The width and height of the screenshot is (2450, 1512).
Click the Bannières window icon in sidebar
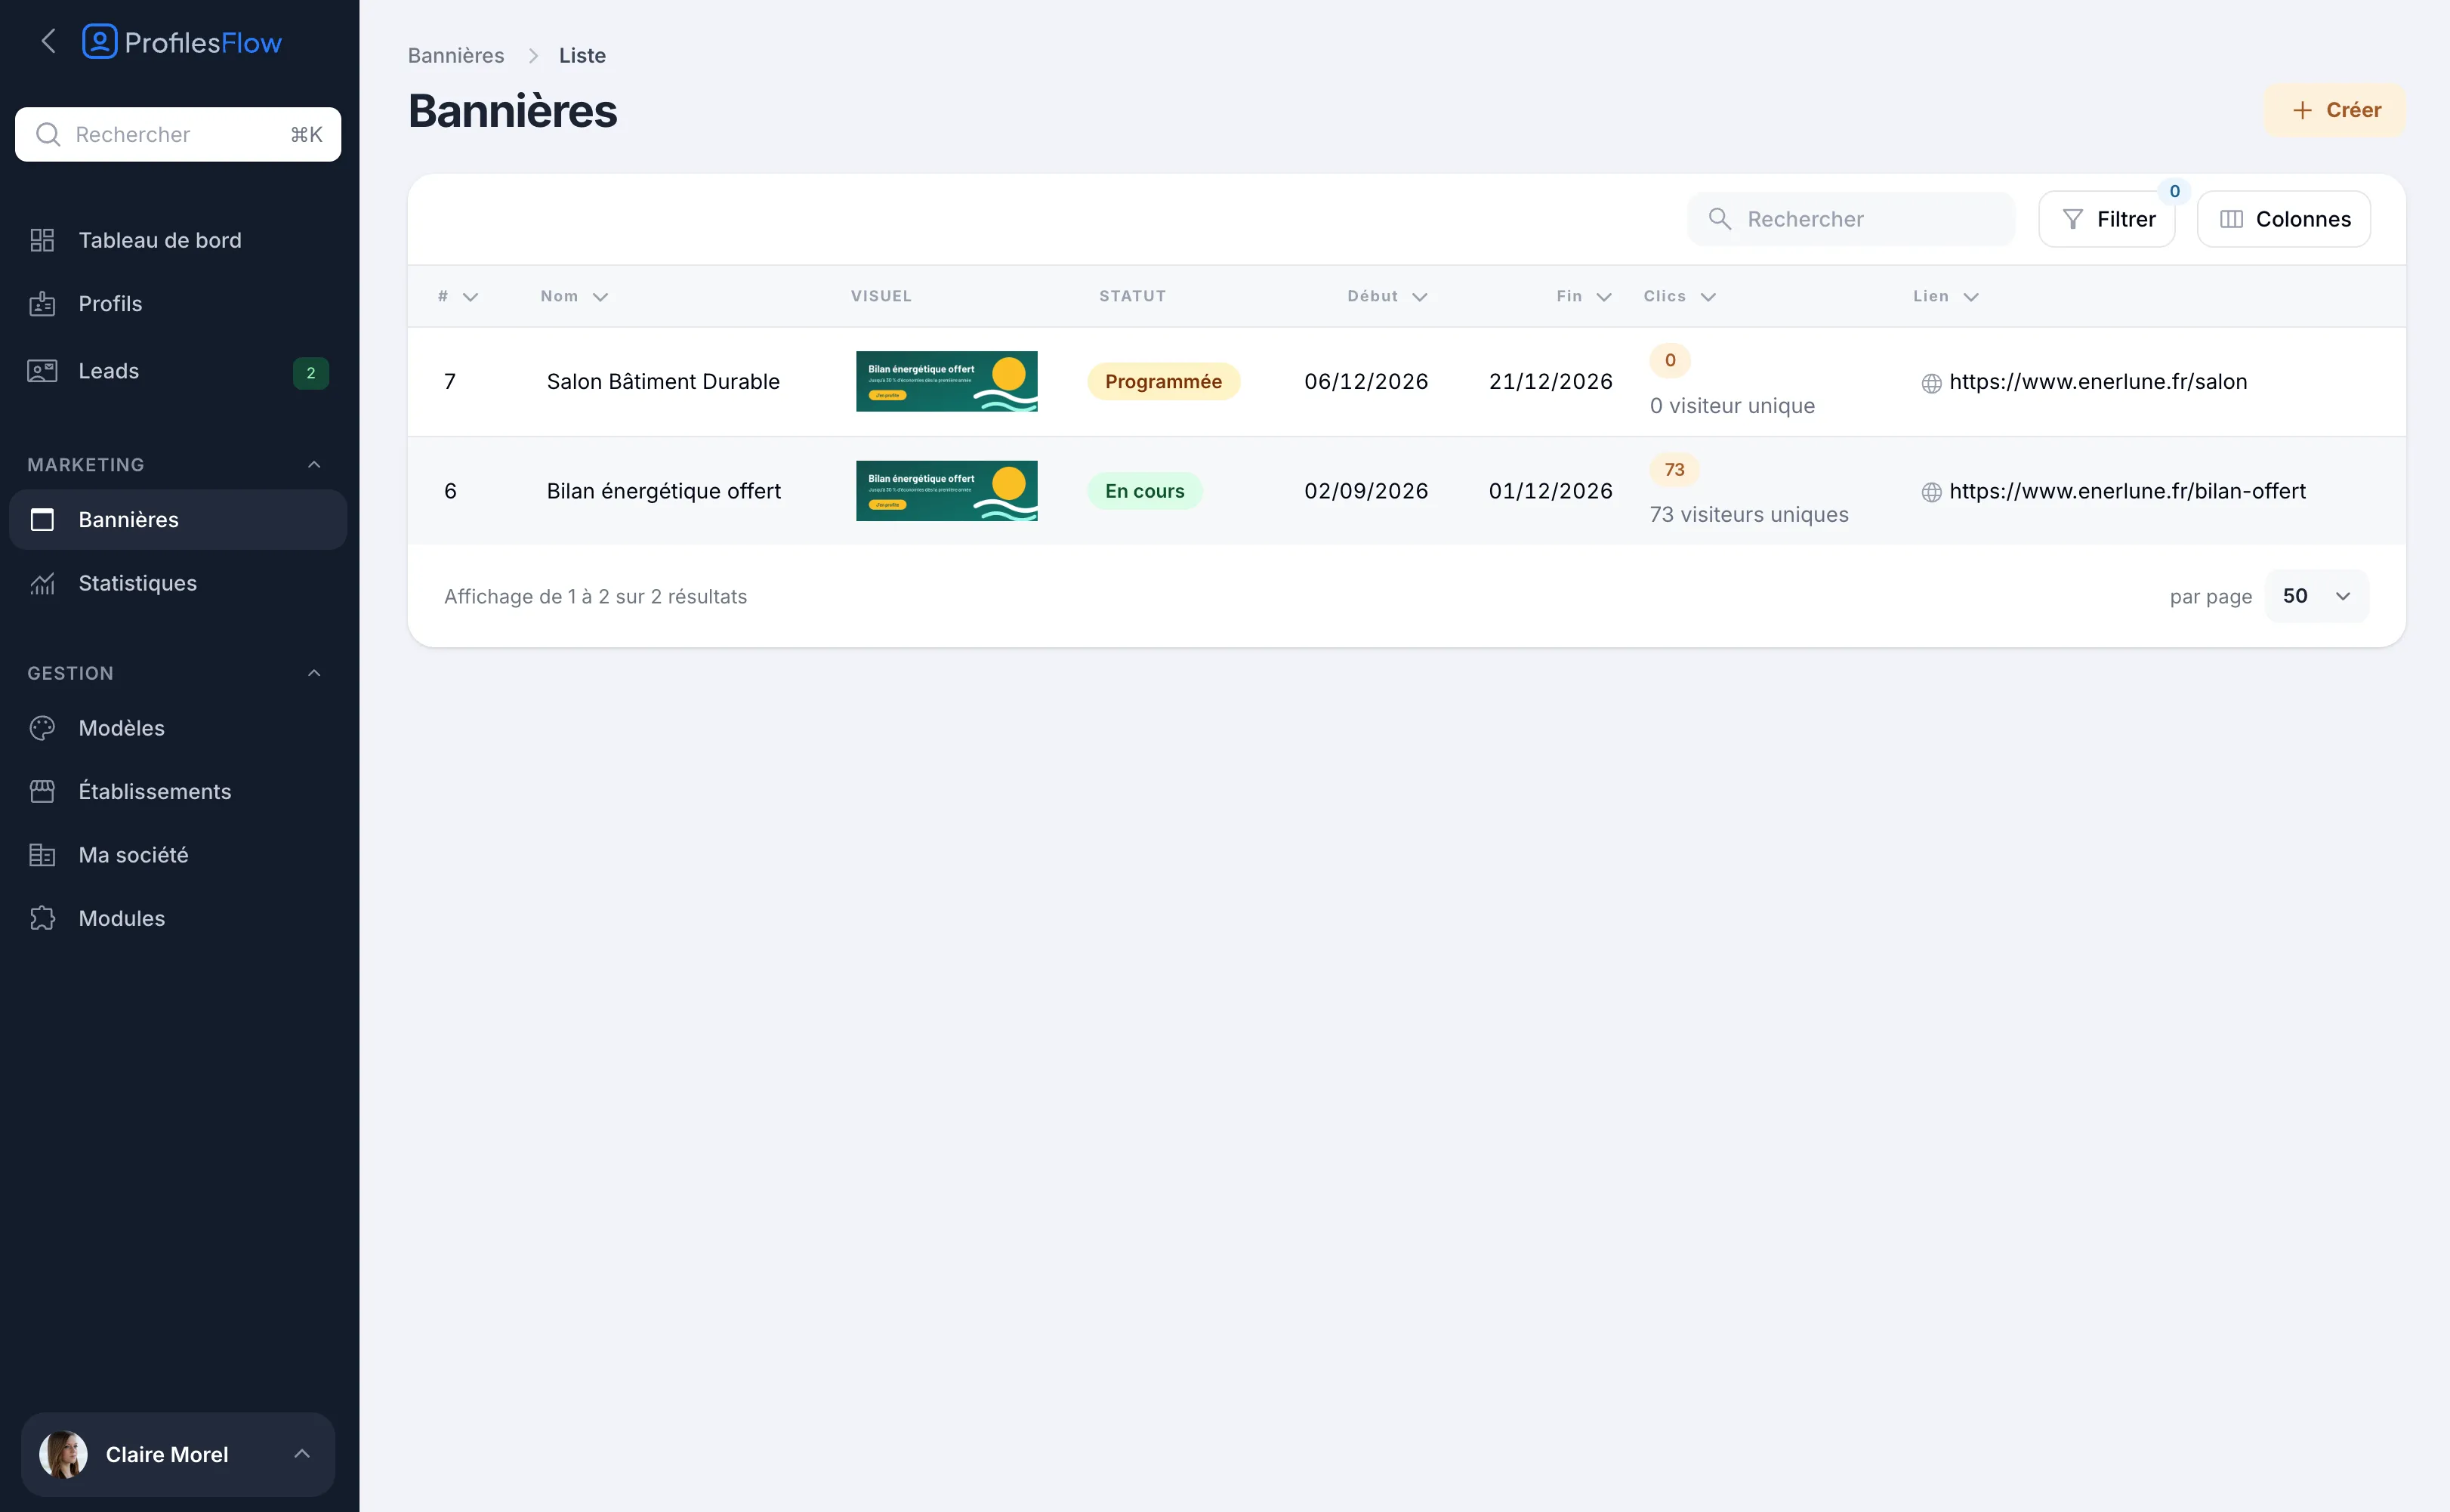click(x=42, y=520)
